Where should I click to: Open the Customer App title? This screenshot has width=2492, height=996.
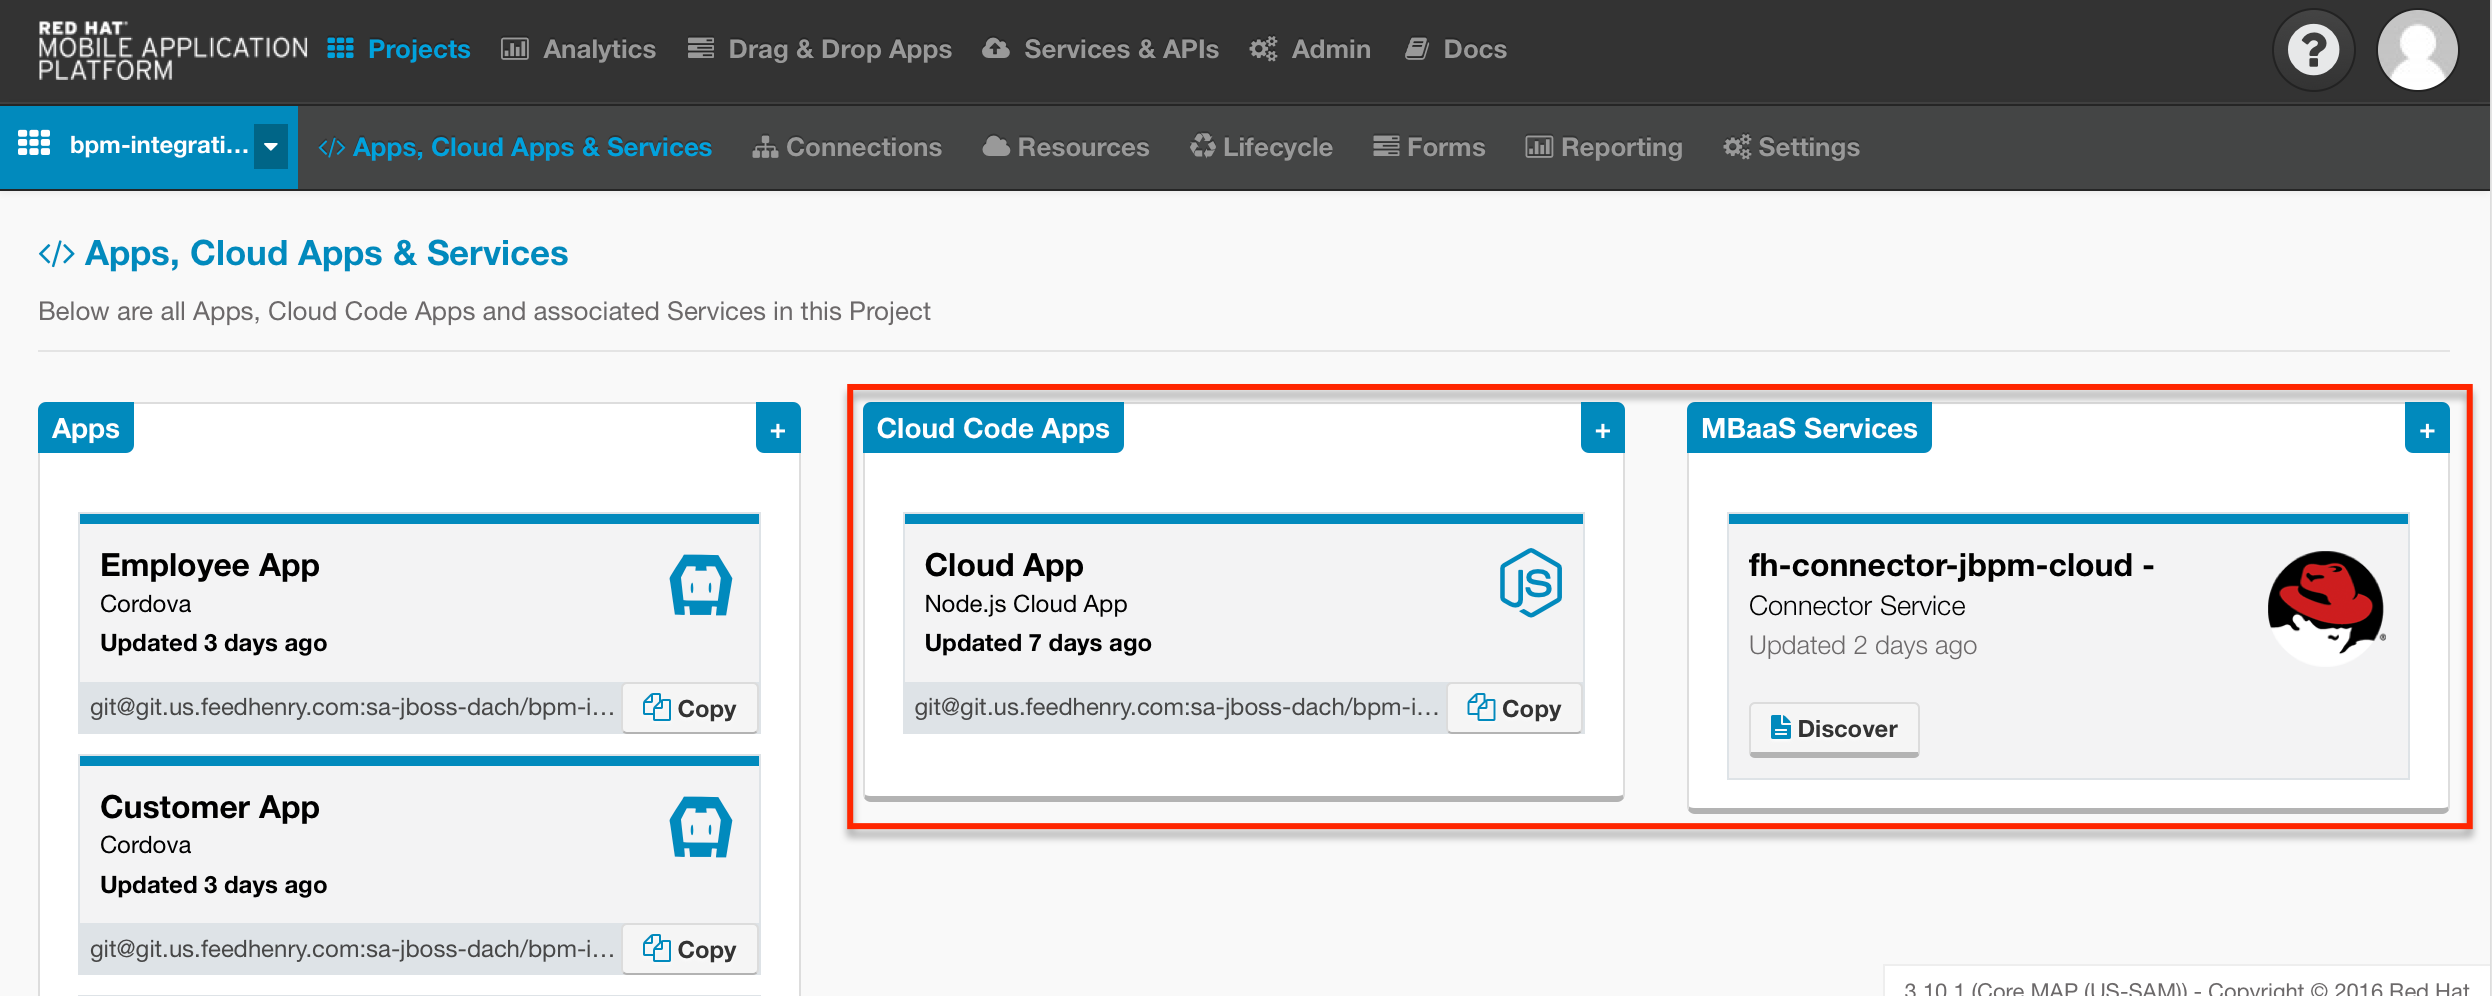[x=210, y=806]
